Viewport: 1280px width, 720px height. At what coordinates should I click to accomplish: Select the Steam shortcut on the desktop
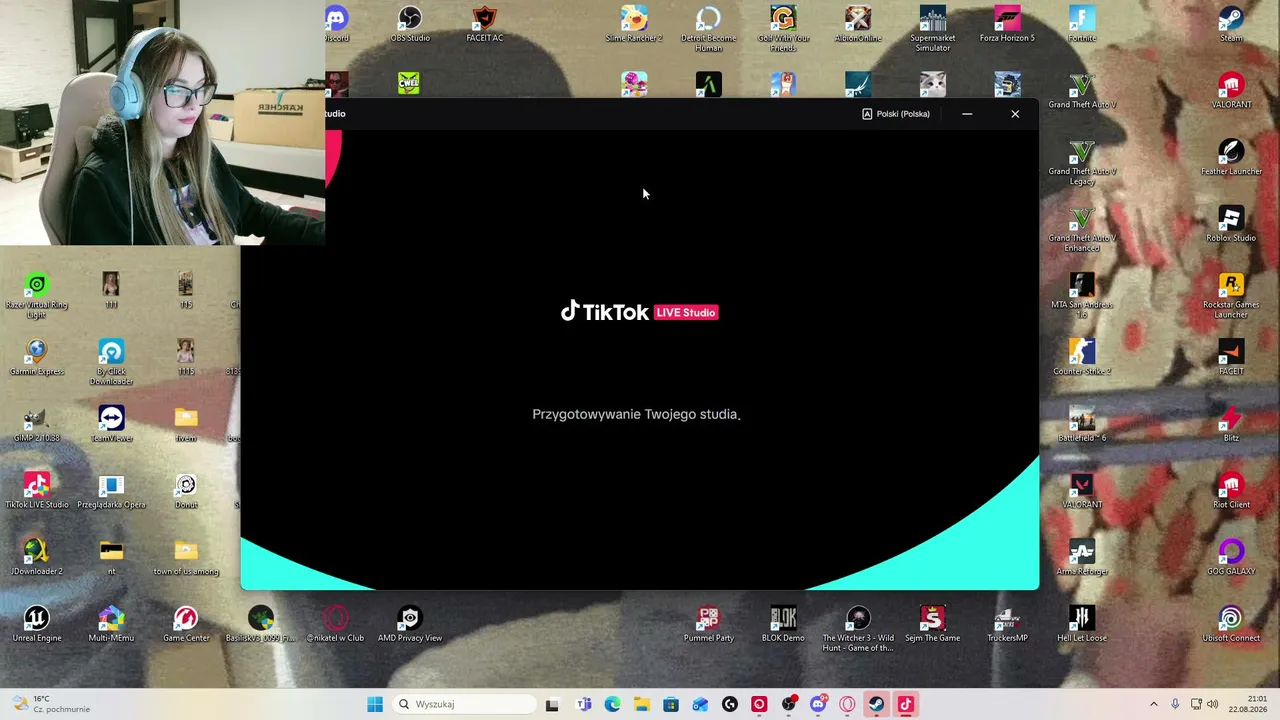click(x=1231, y=24)
